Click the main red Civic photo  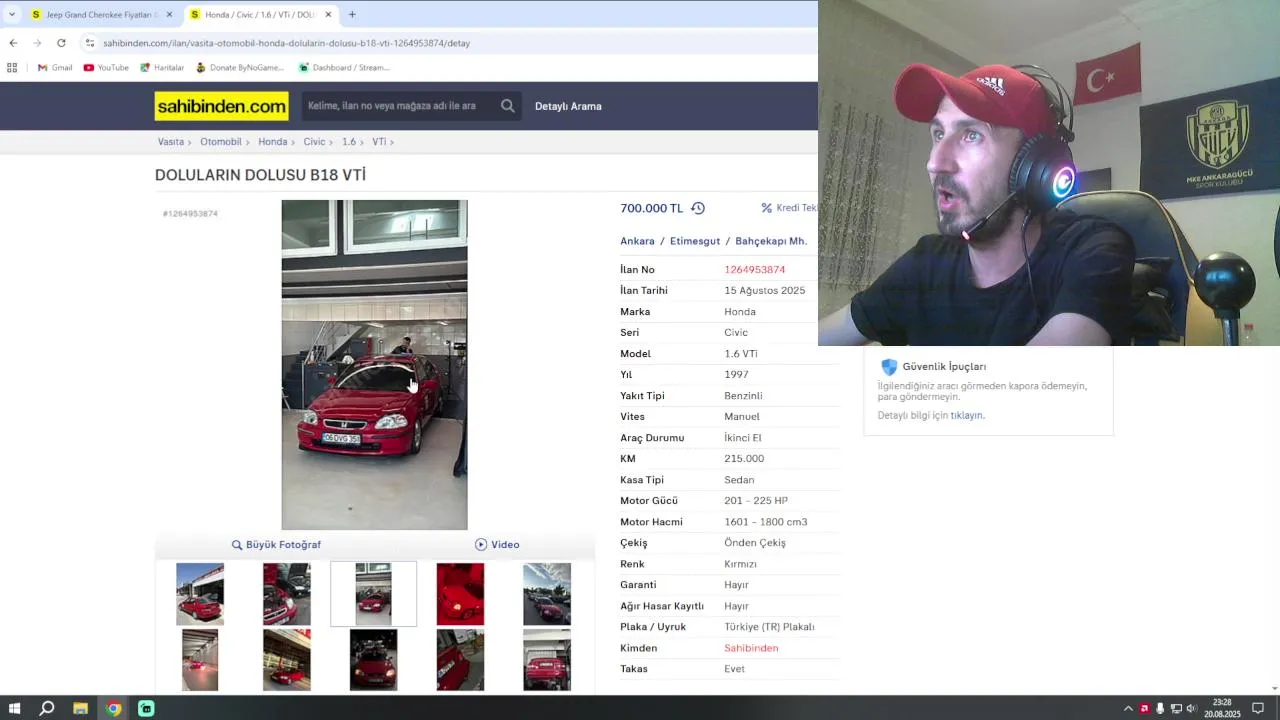click(374, 365)
